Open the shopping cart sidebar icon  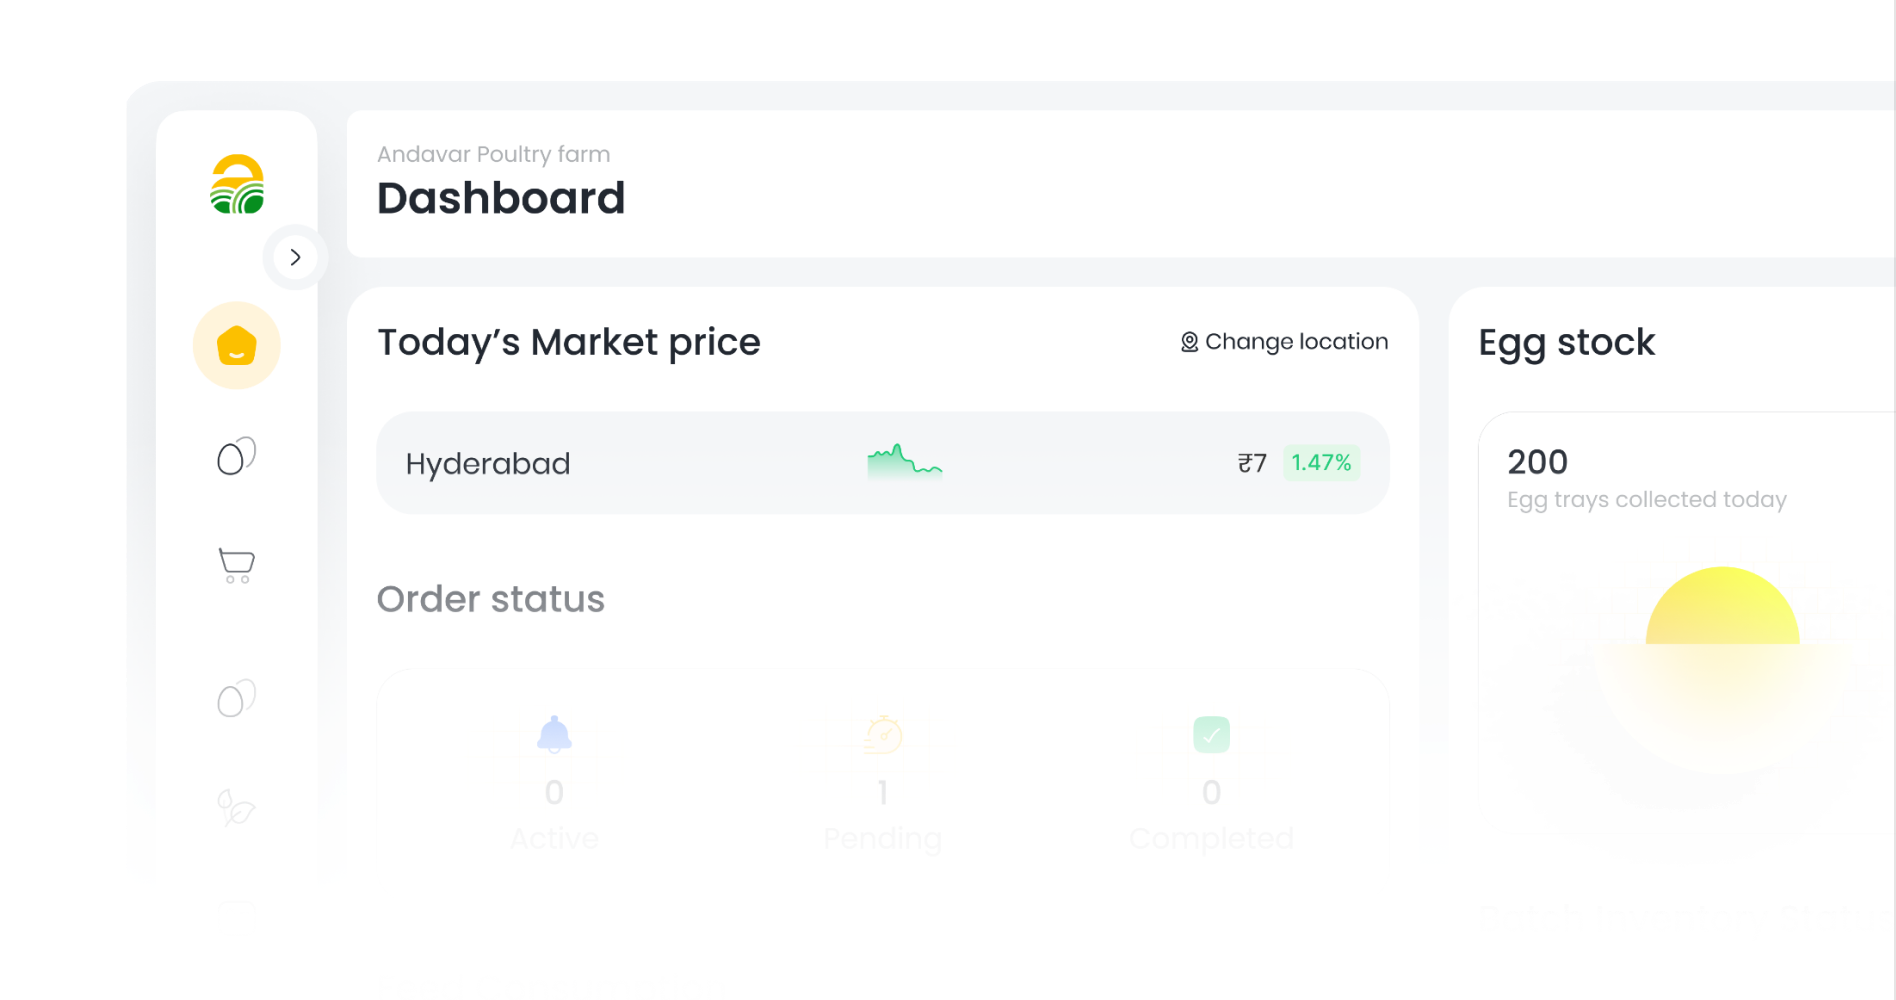tap(237, 565)
